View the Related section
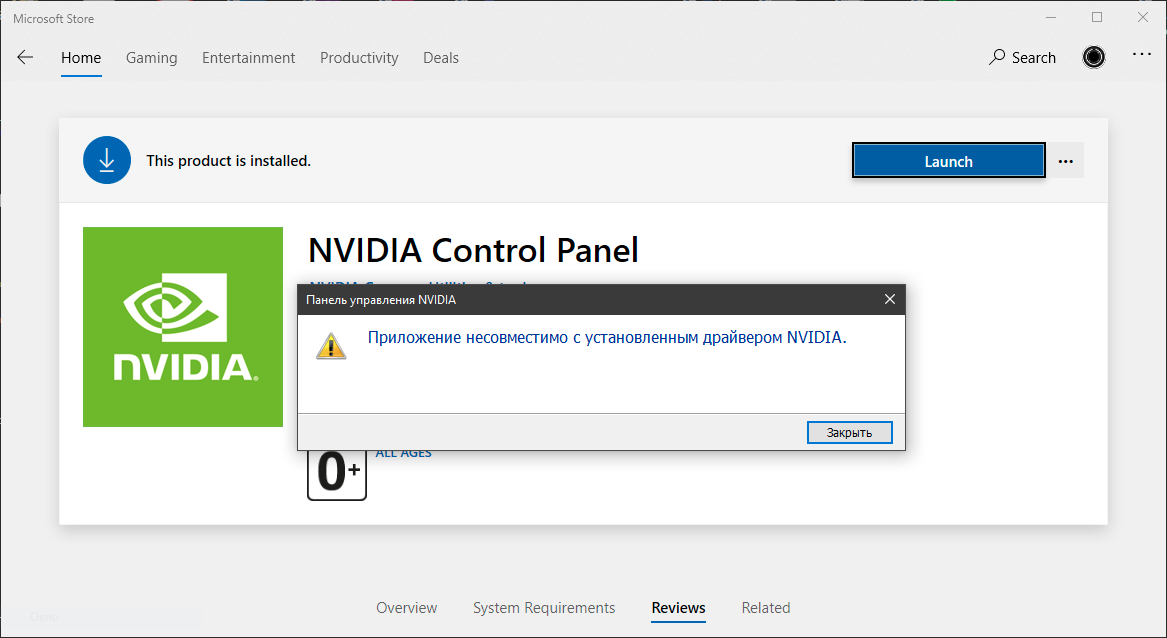This screenshot has width=1167, height=638. click(766, 607)
